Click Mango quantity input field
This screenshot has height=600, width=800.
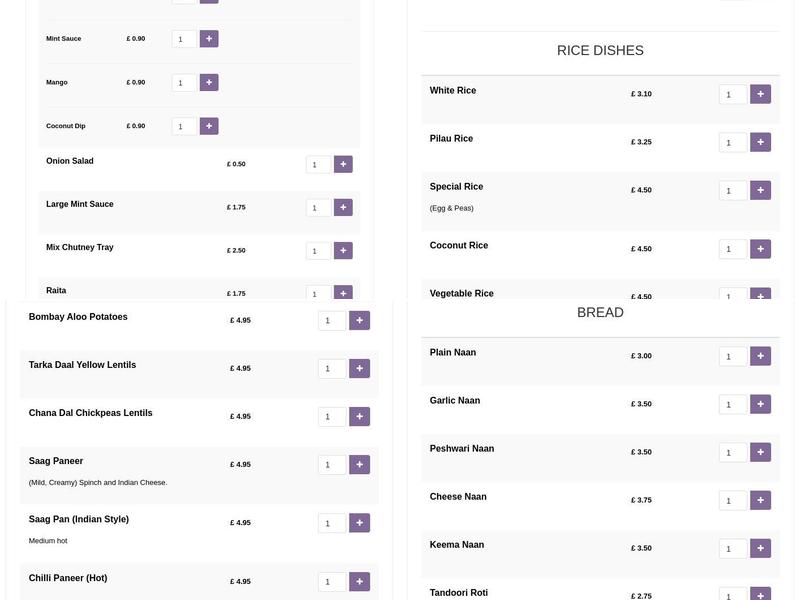coord(184,83)
